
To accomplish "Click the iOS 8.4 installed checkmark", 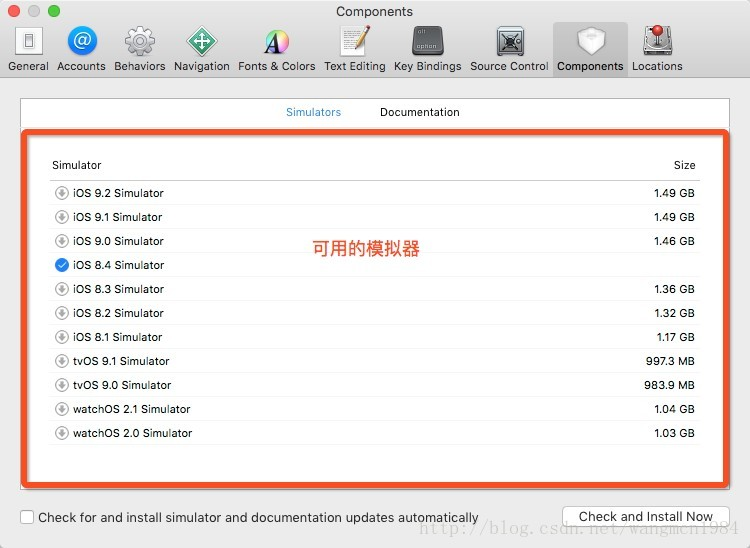I will pyautogui.click(x=61, y=264).
